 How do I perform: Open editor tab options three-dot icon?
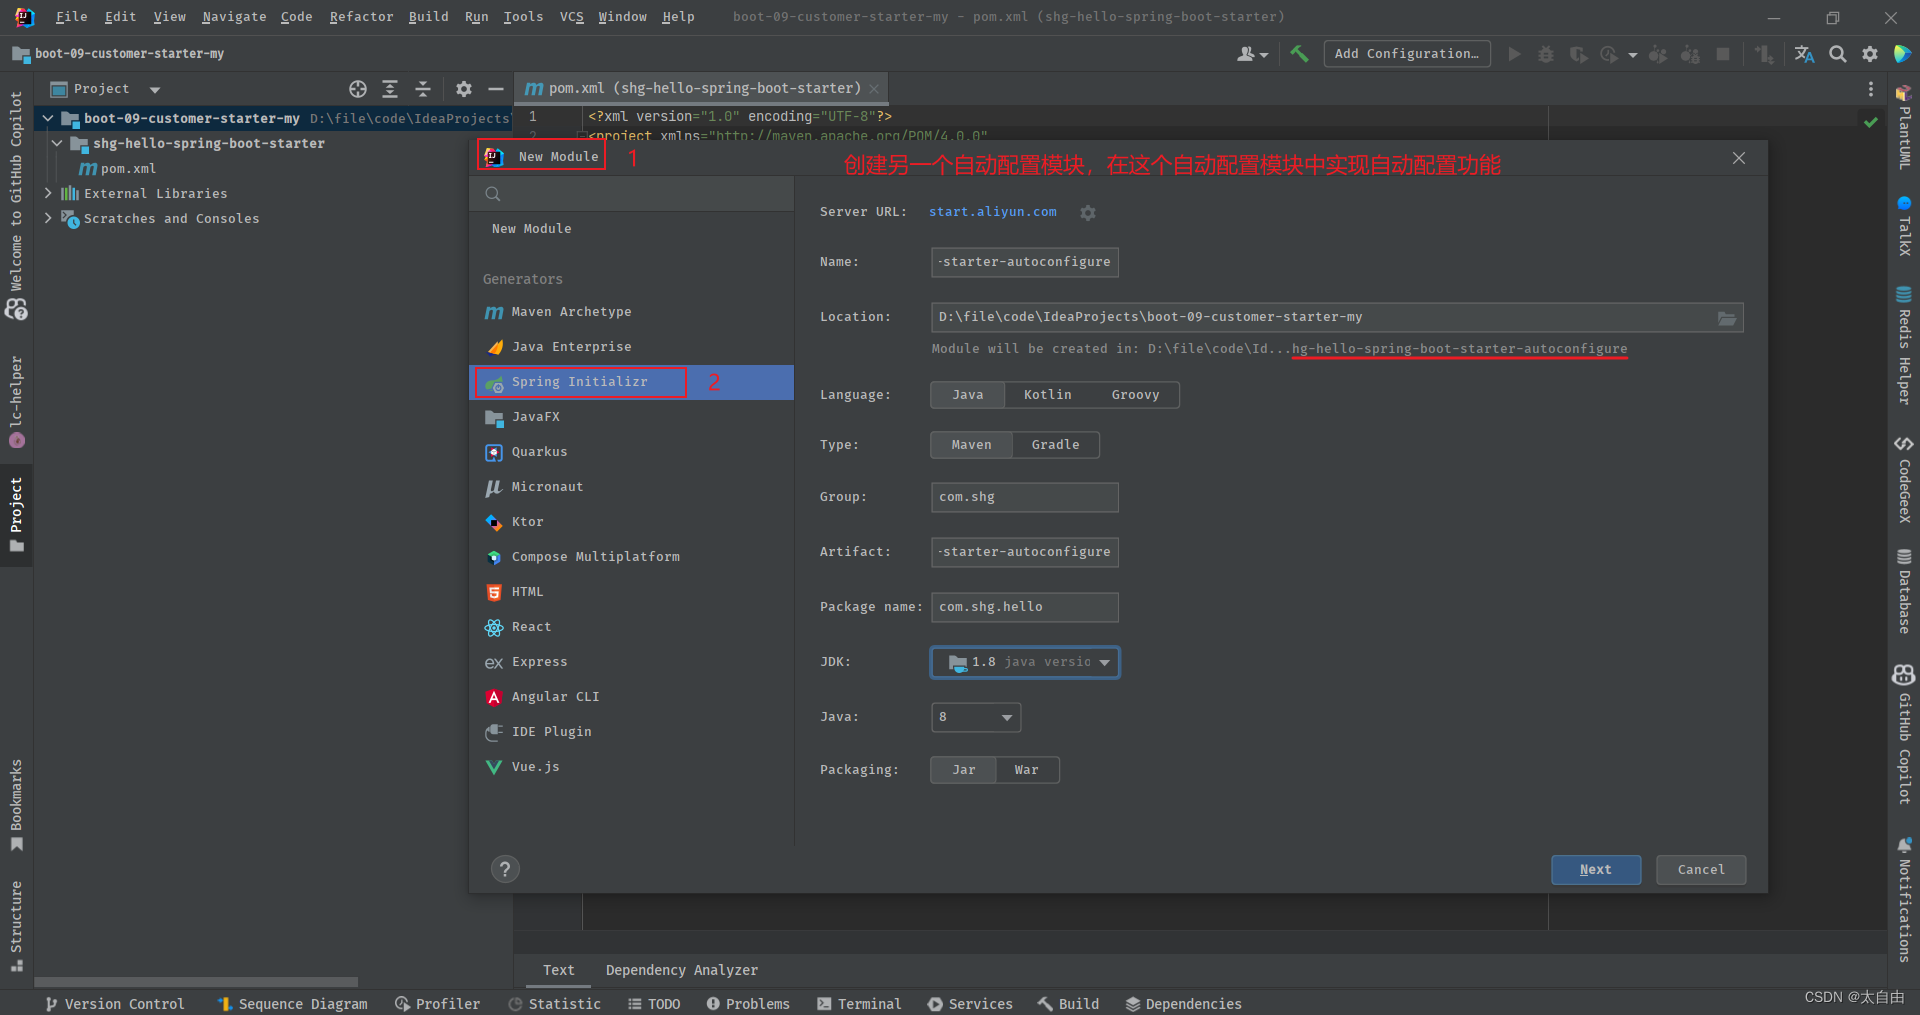[1871, 89]
